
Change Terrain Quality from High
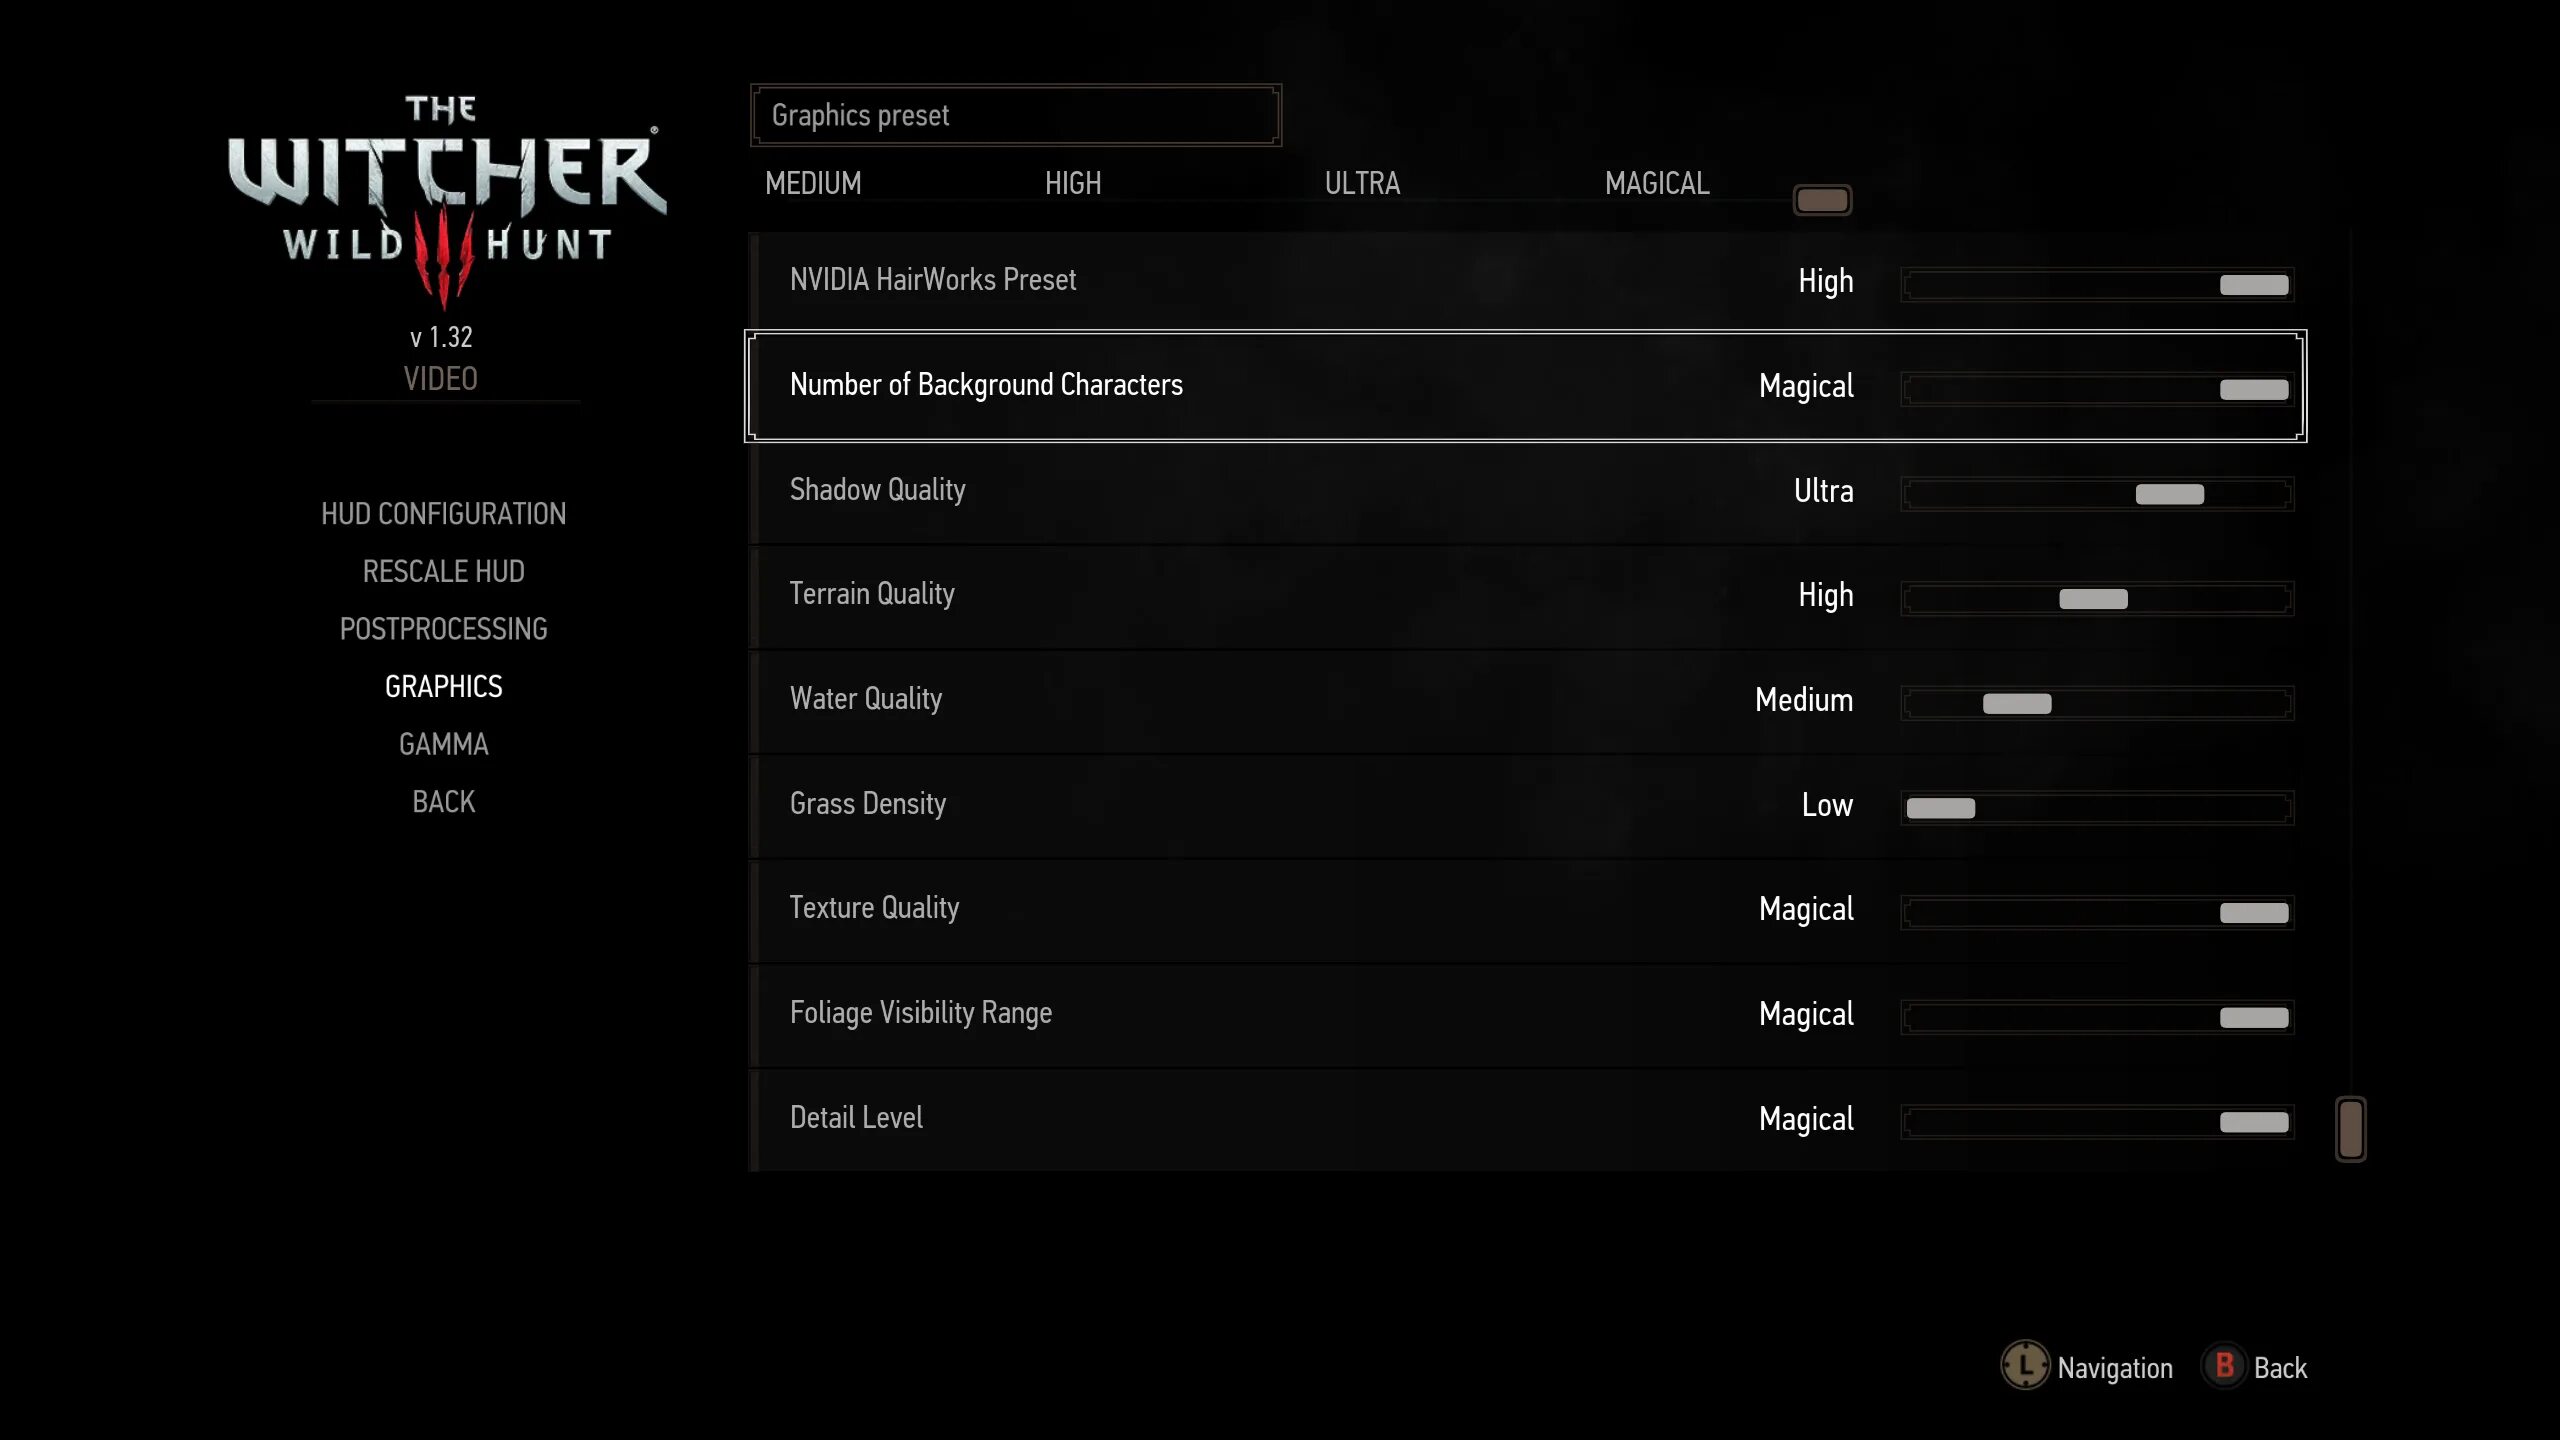point(2096,598)
